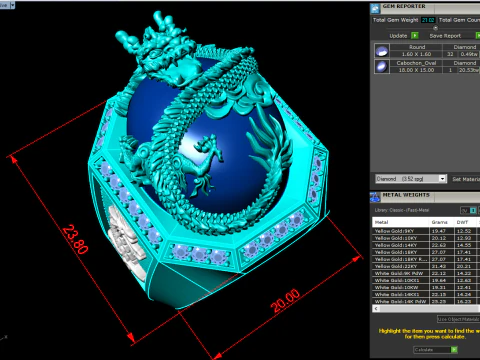Select the Yellow Gold 22KY row
This screenshot has height=360, width=480.
click(426, 266)
